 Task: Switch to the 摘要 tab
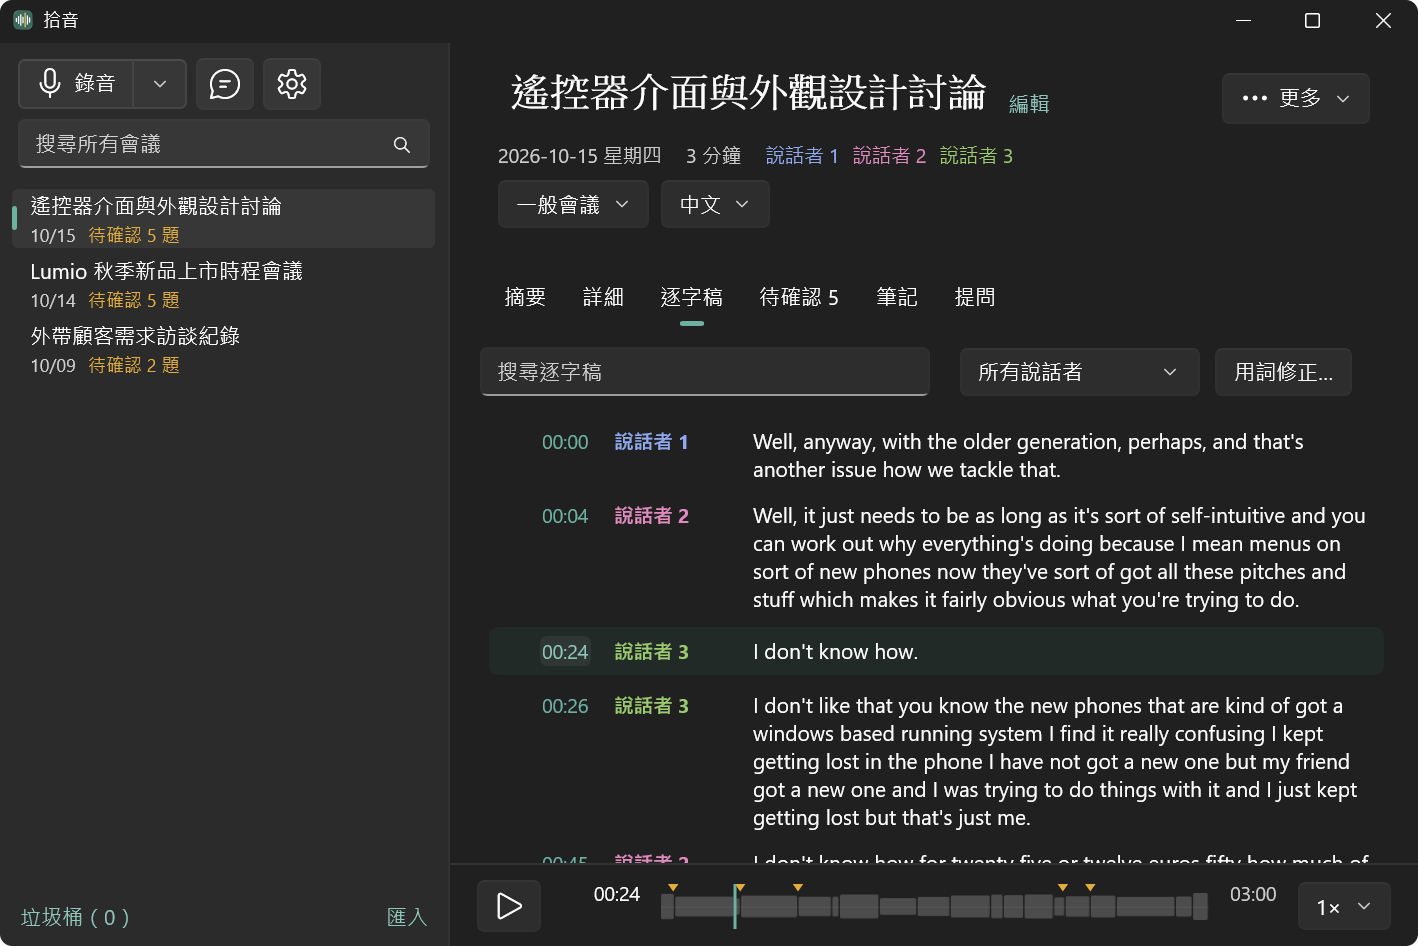[525, 297]
